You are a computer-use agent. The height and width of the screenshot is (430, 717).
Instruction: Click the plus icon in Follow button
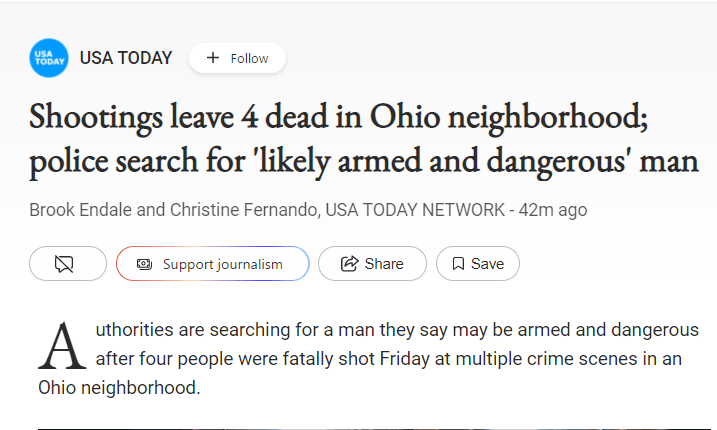click(212, 58)
